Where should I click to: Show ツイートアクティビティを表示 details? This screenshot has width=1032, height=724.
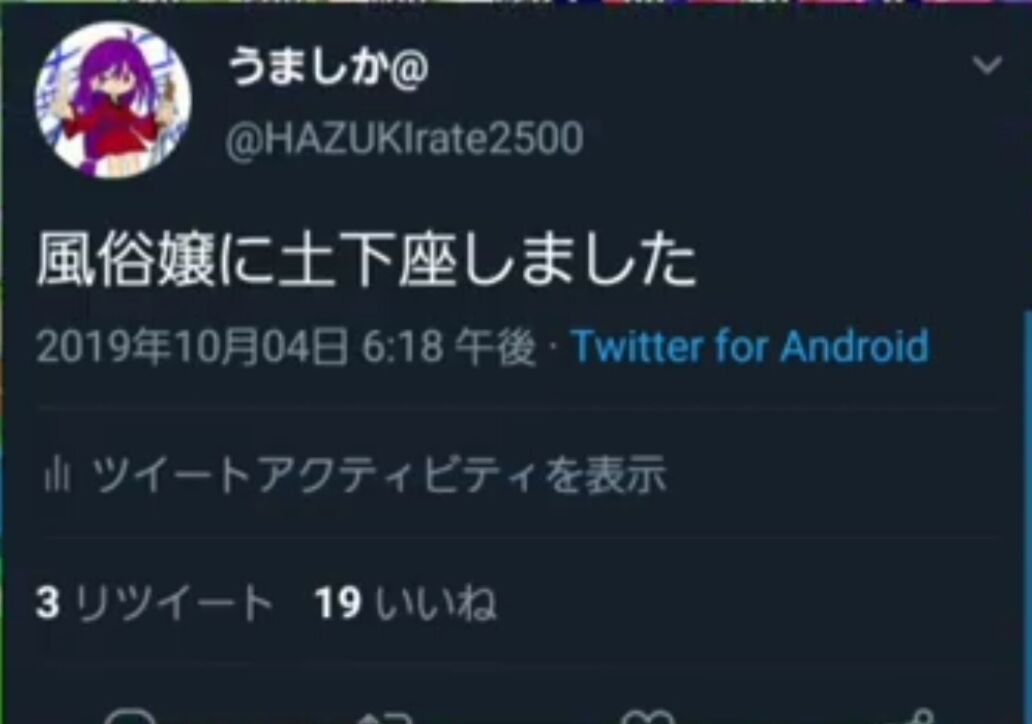379,475
